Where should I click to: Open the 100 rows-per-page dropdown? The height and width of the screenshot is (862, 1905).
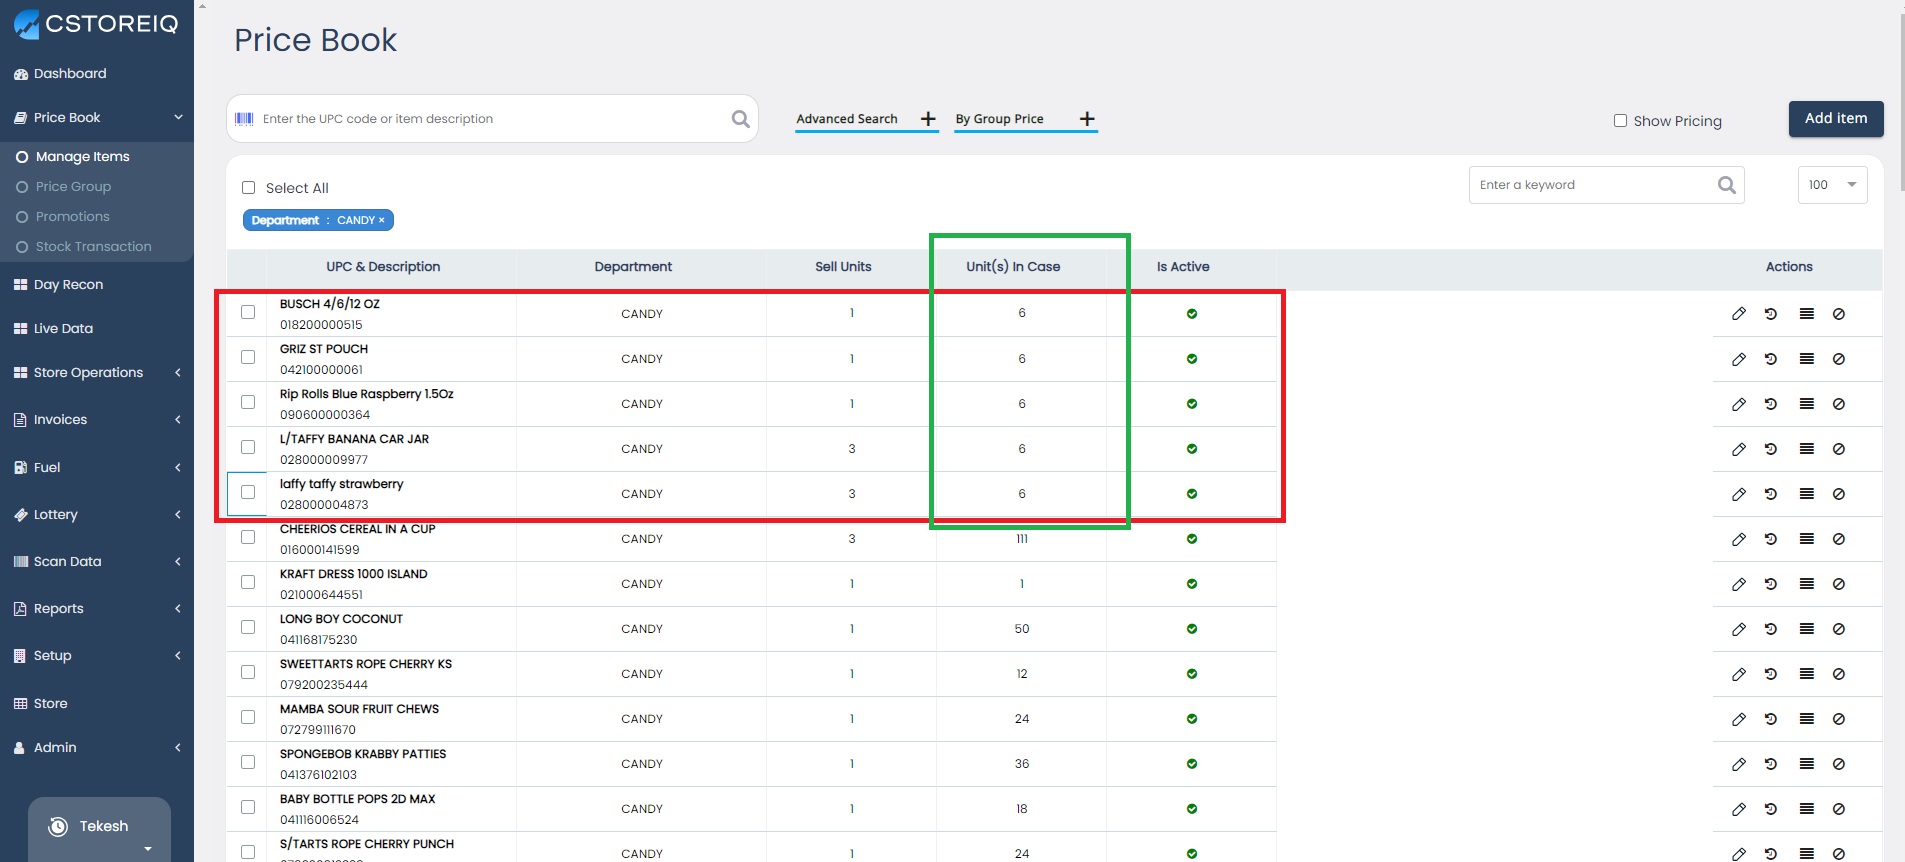pos(1832,185)
